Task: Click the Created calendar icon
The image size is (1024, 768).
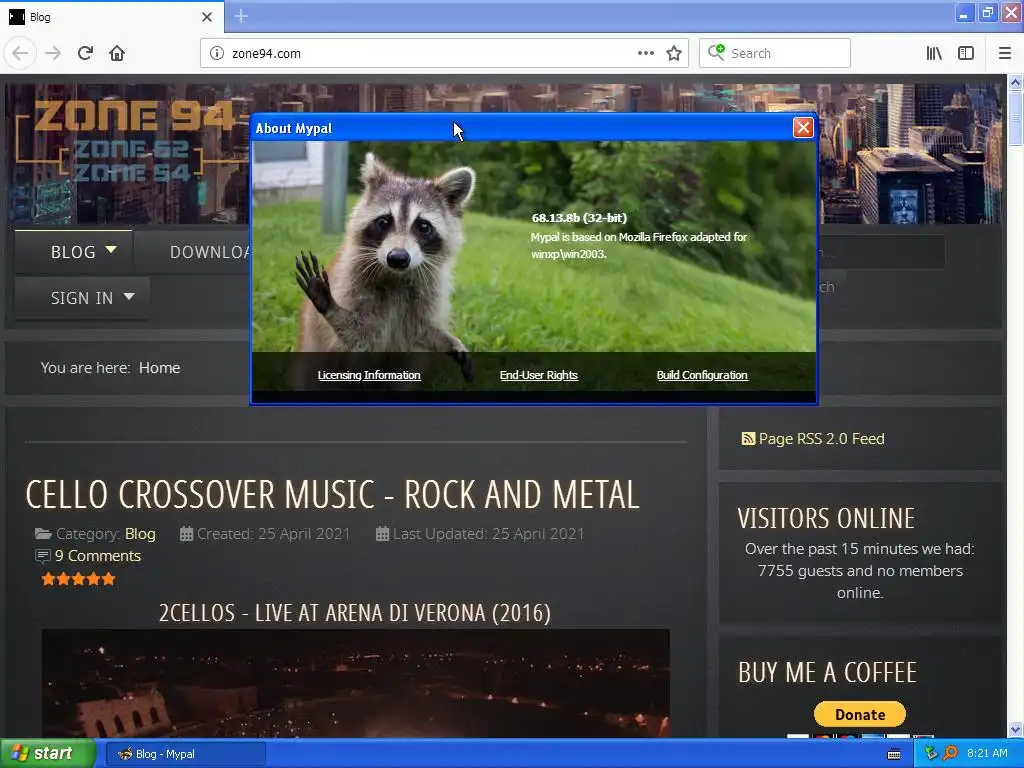Action: (186, 534)
